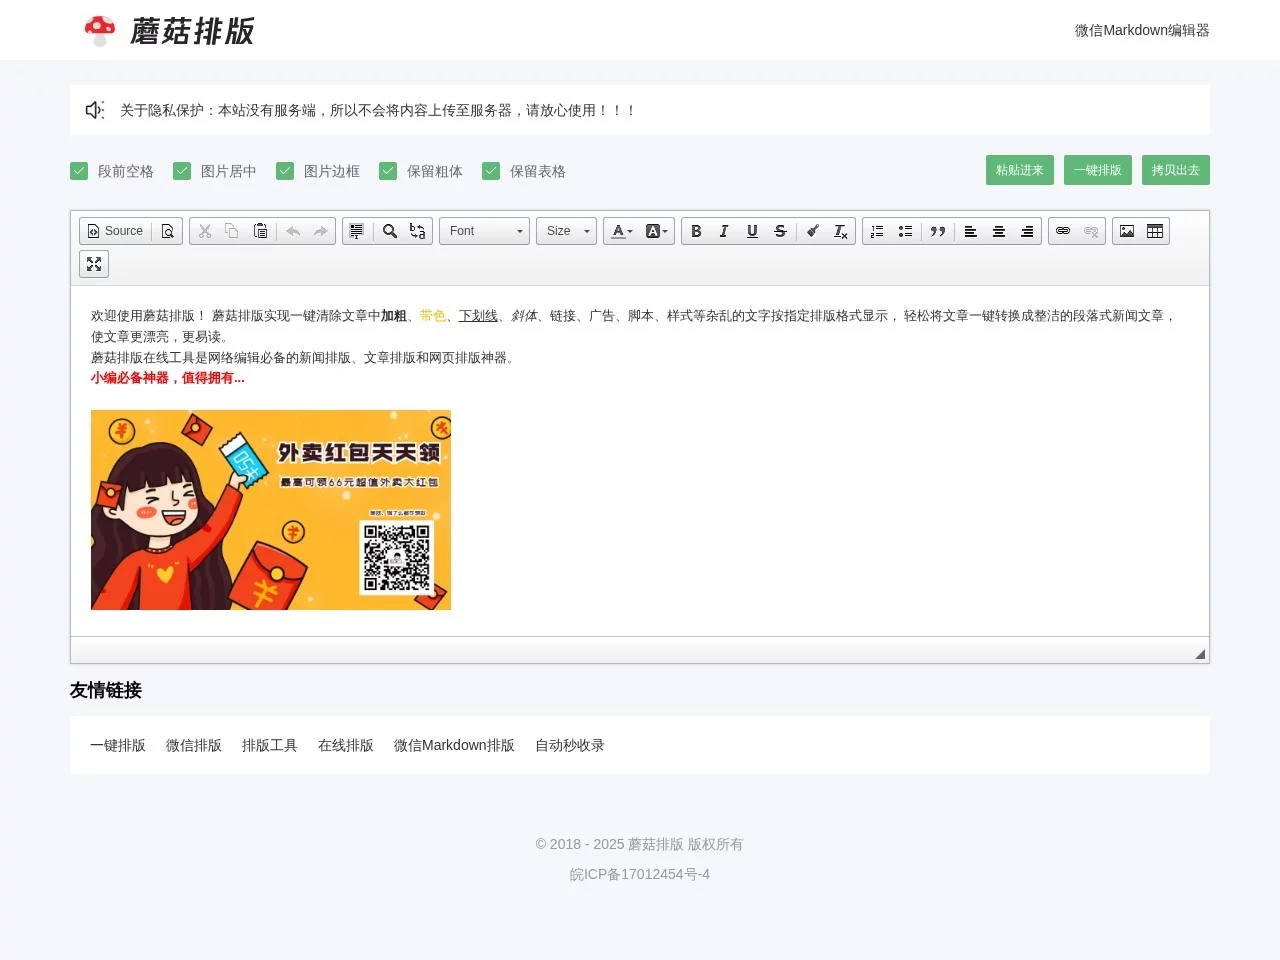Remove text formatting with the Tx icon
Image resolution: width=1280 pixels, height=960 pixels.
(840, 231)
